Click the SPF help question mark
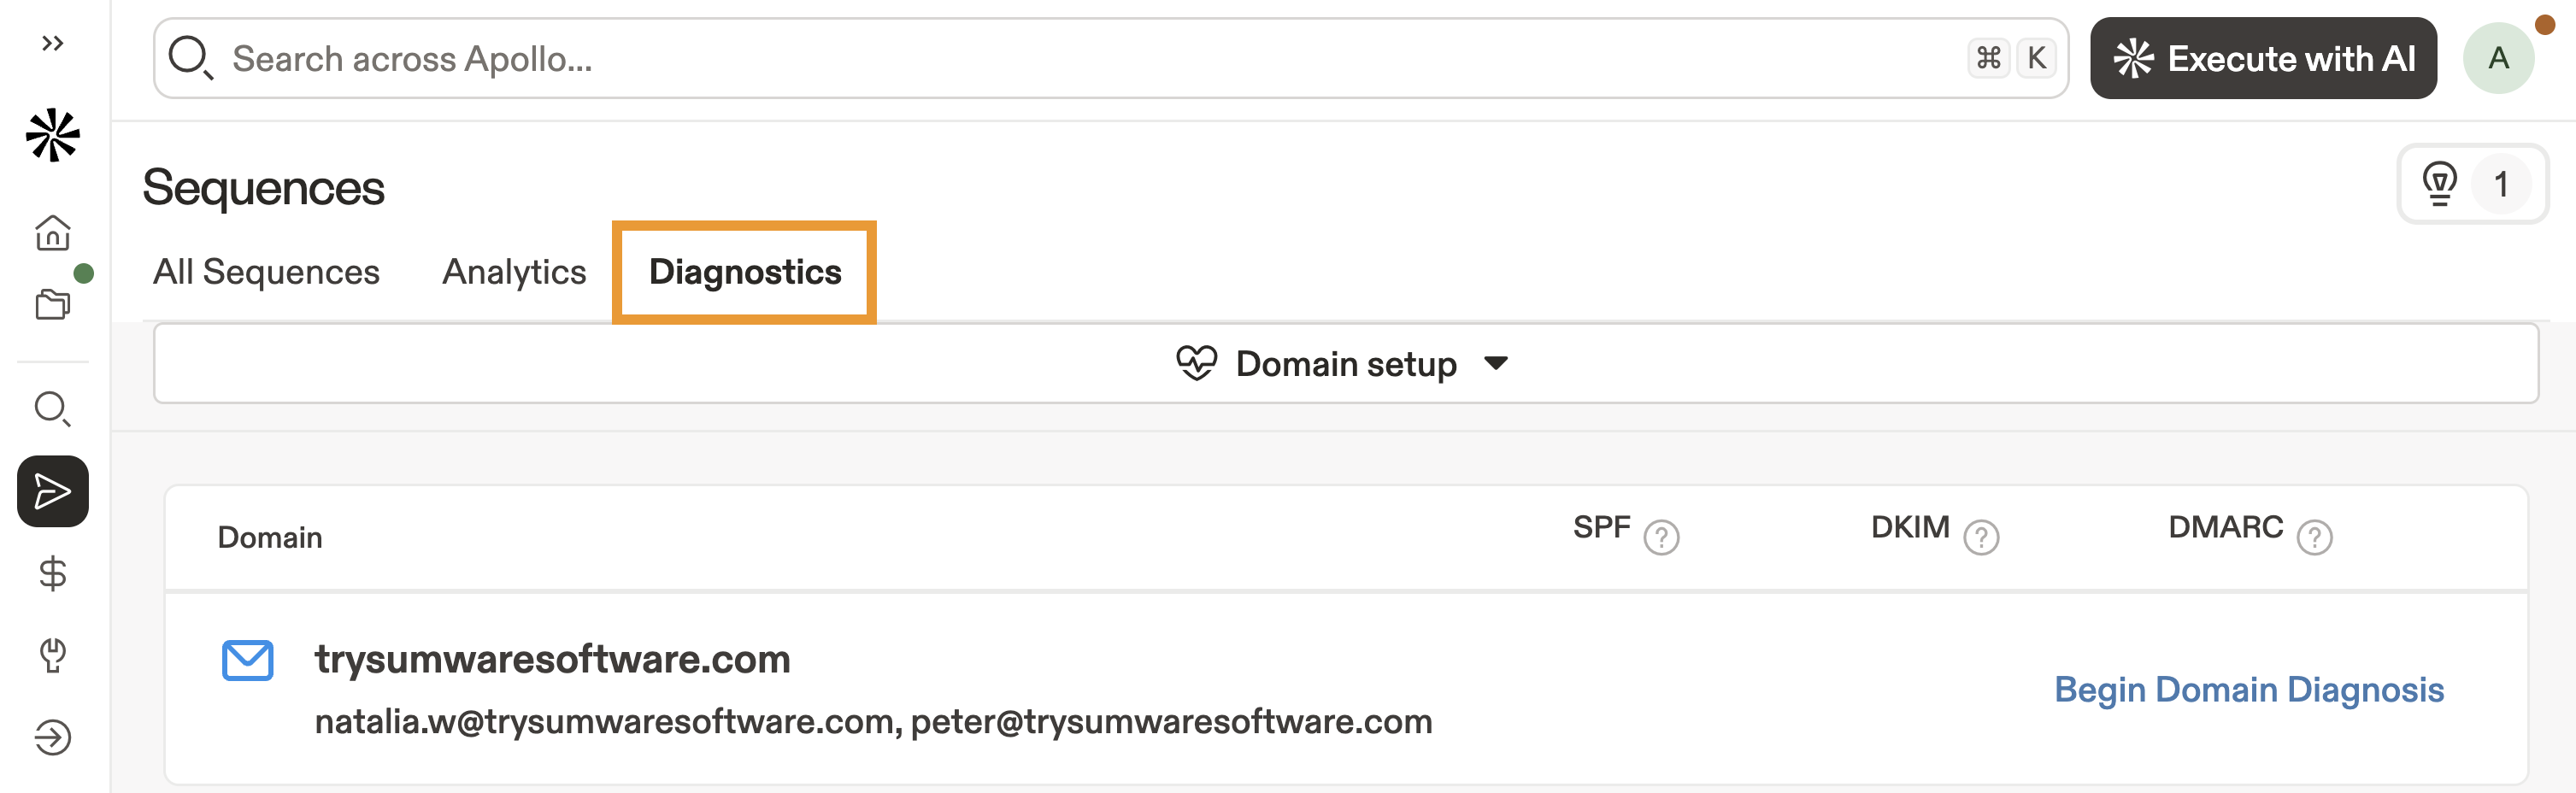This screenshot has width=2576, height=793. point(1661,538)
